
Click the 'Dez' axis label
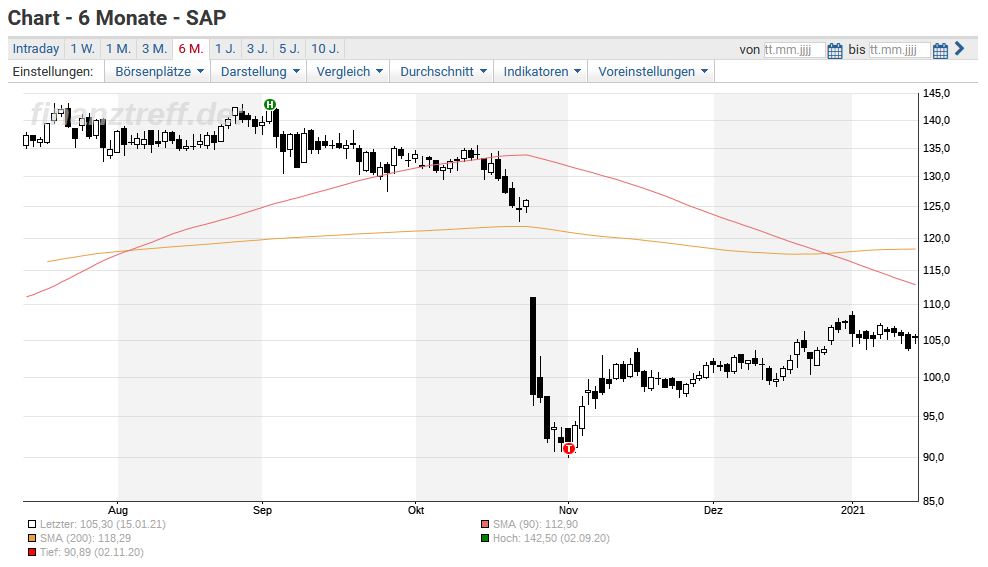click(x=713, y=510)
